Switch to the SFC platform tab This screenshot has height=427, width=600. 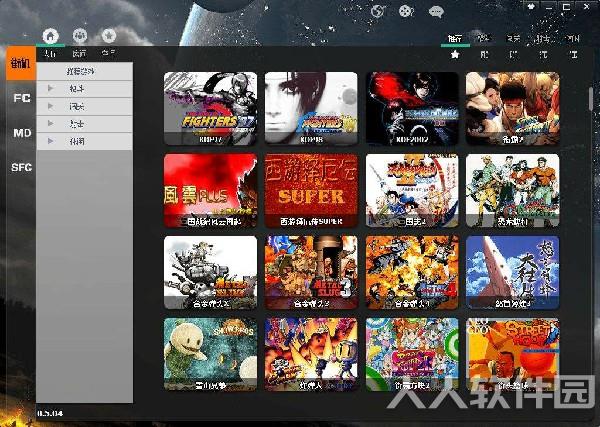coord(22,167)
